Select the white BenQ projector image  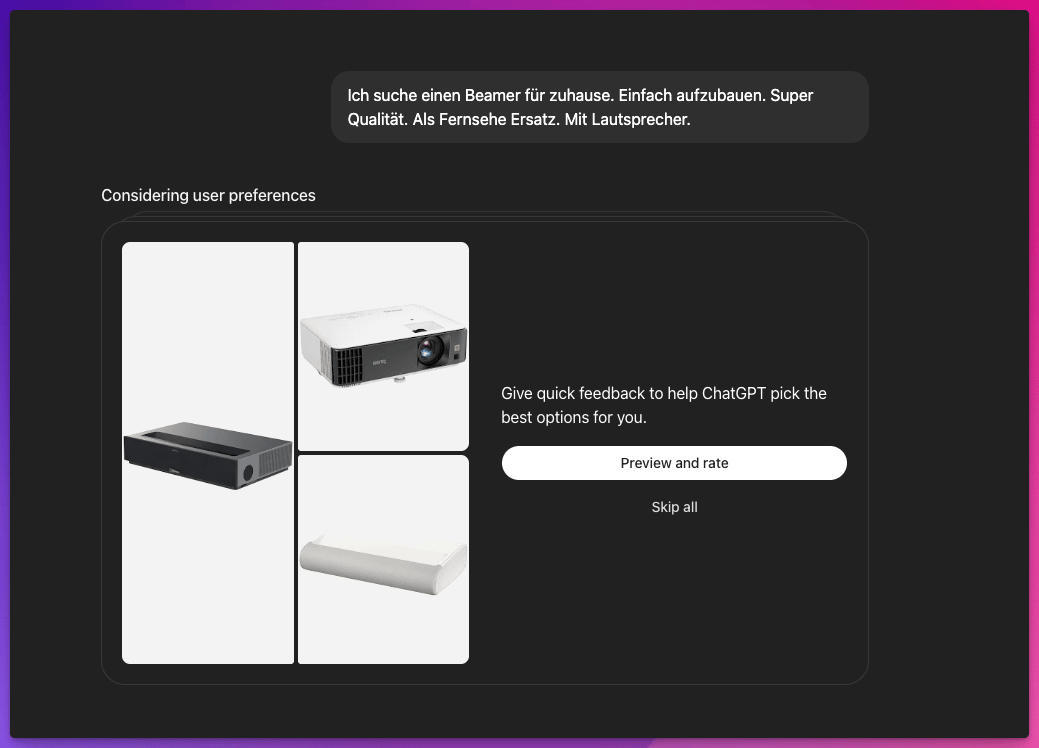pos(383,346)
